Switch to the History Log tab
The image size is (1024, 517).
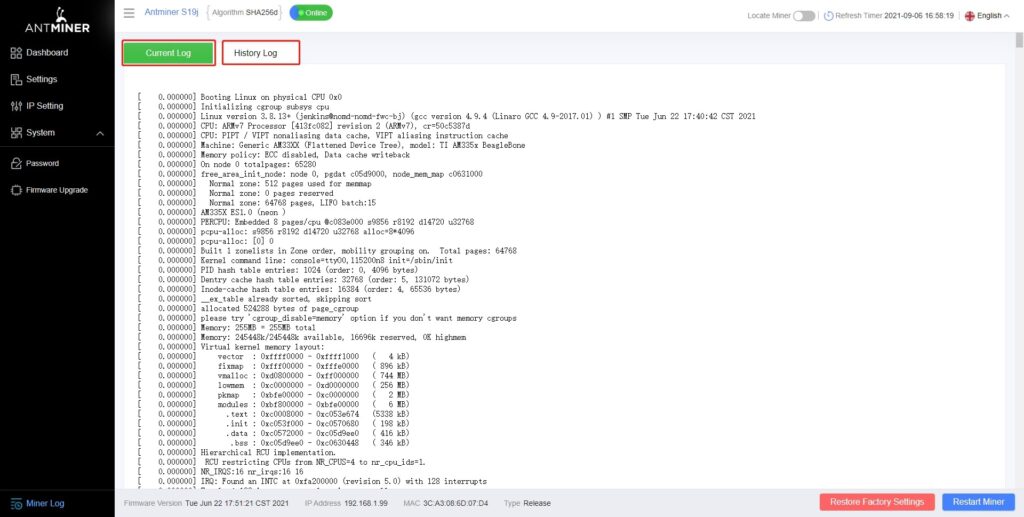pos(261,53)
